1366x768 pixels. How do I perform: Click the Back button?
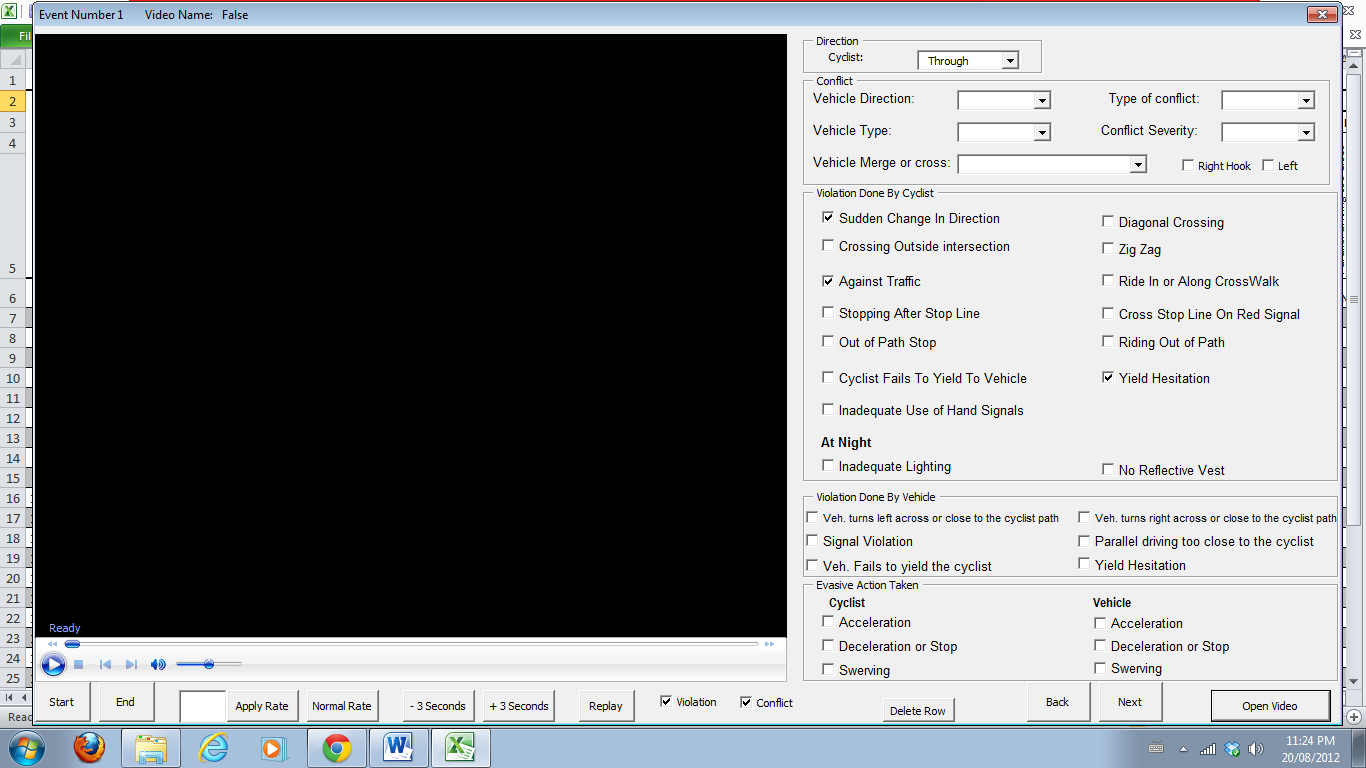tap(1058, 702)
